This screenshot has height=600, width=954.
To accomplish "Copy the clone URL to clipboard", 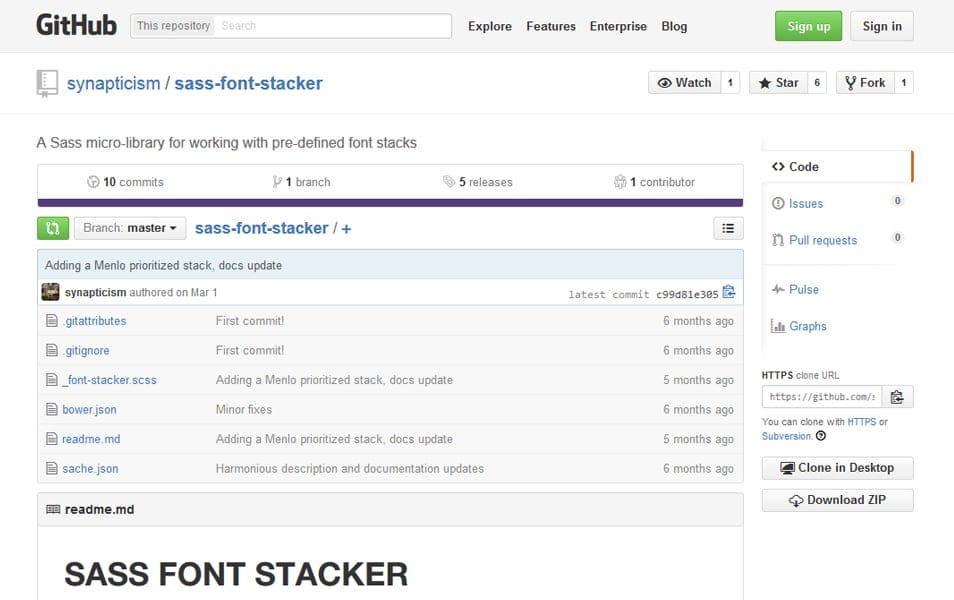I will [x=898, y=396].
